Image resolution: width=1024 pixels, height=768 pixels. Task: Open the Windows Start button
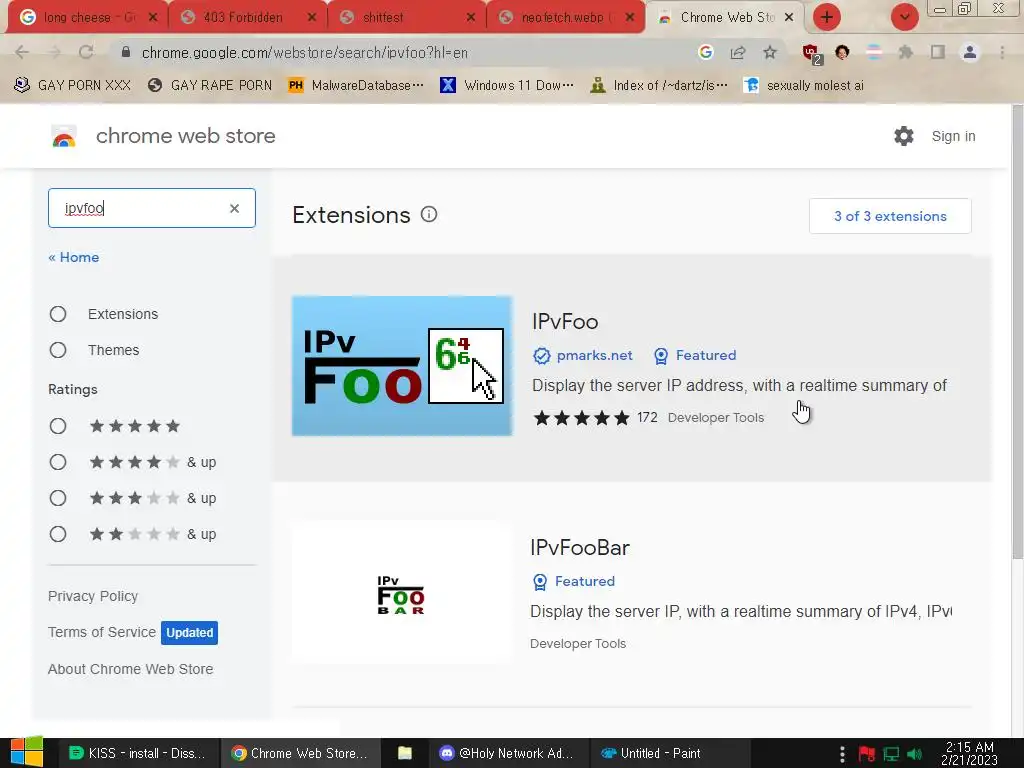pos(26,752)
